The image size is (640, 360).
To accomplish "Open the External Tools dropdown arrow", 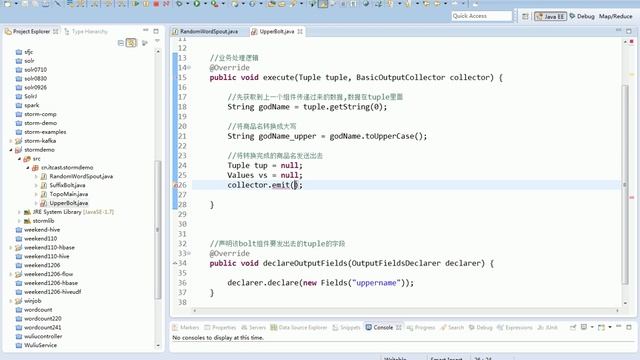I will pyautogui.click(x=223, y=4).
